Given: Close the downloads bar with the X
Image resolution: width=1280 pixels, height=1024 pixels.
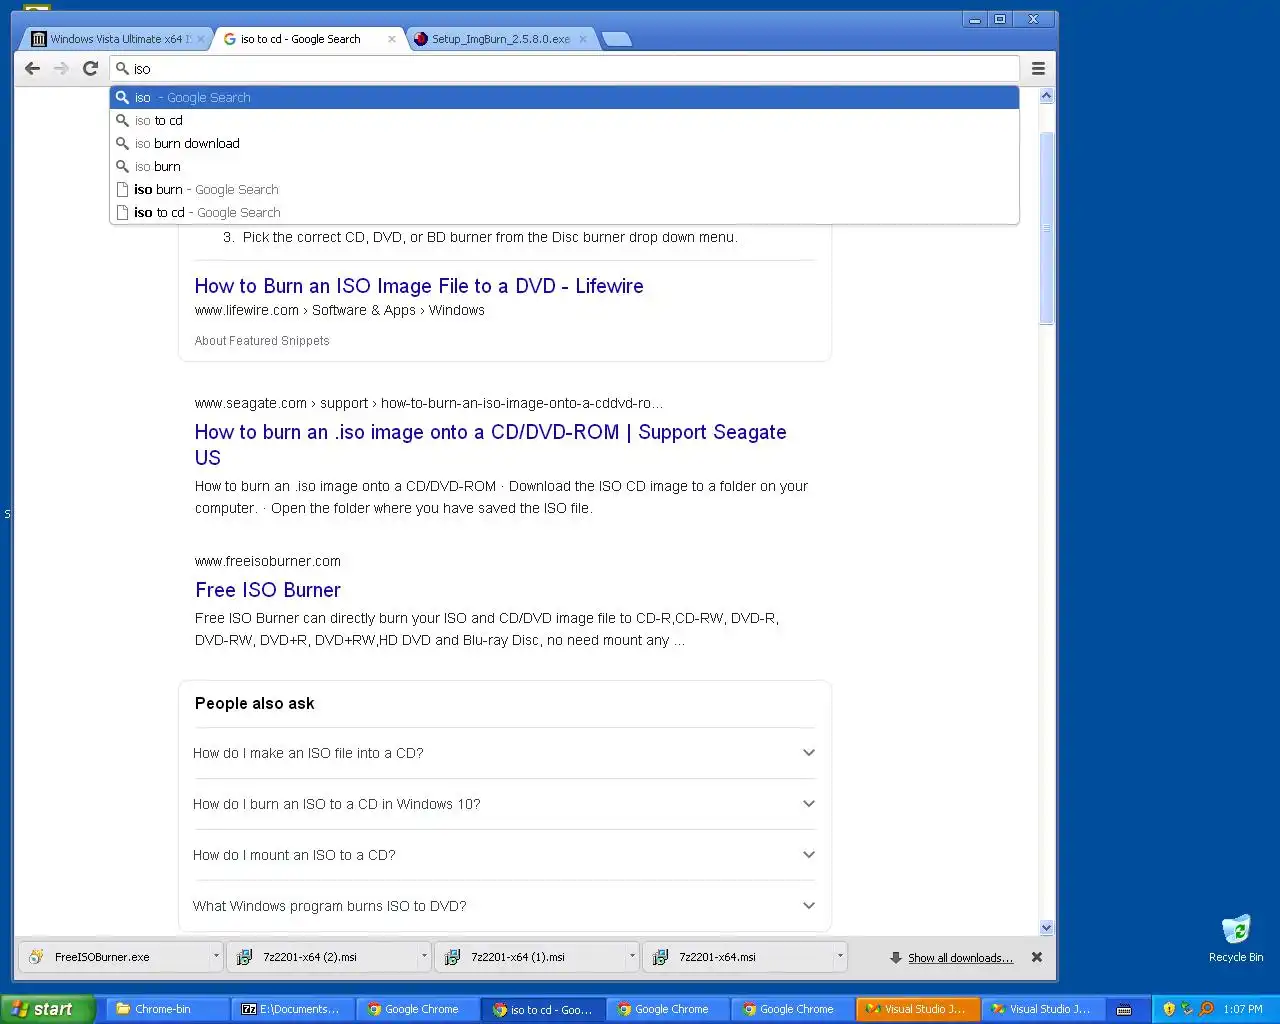Looking at the screenshot, I should click(1037, 957).
